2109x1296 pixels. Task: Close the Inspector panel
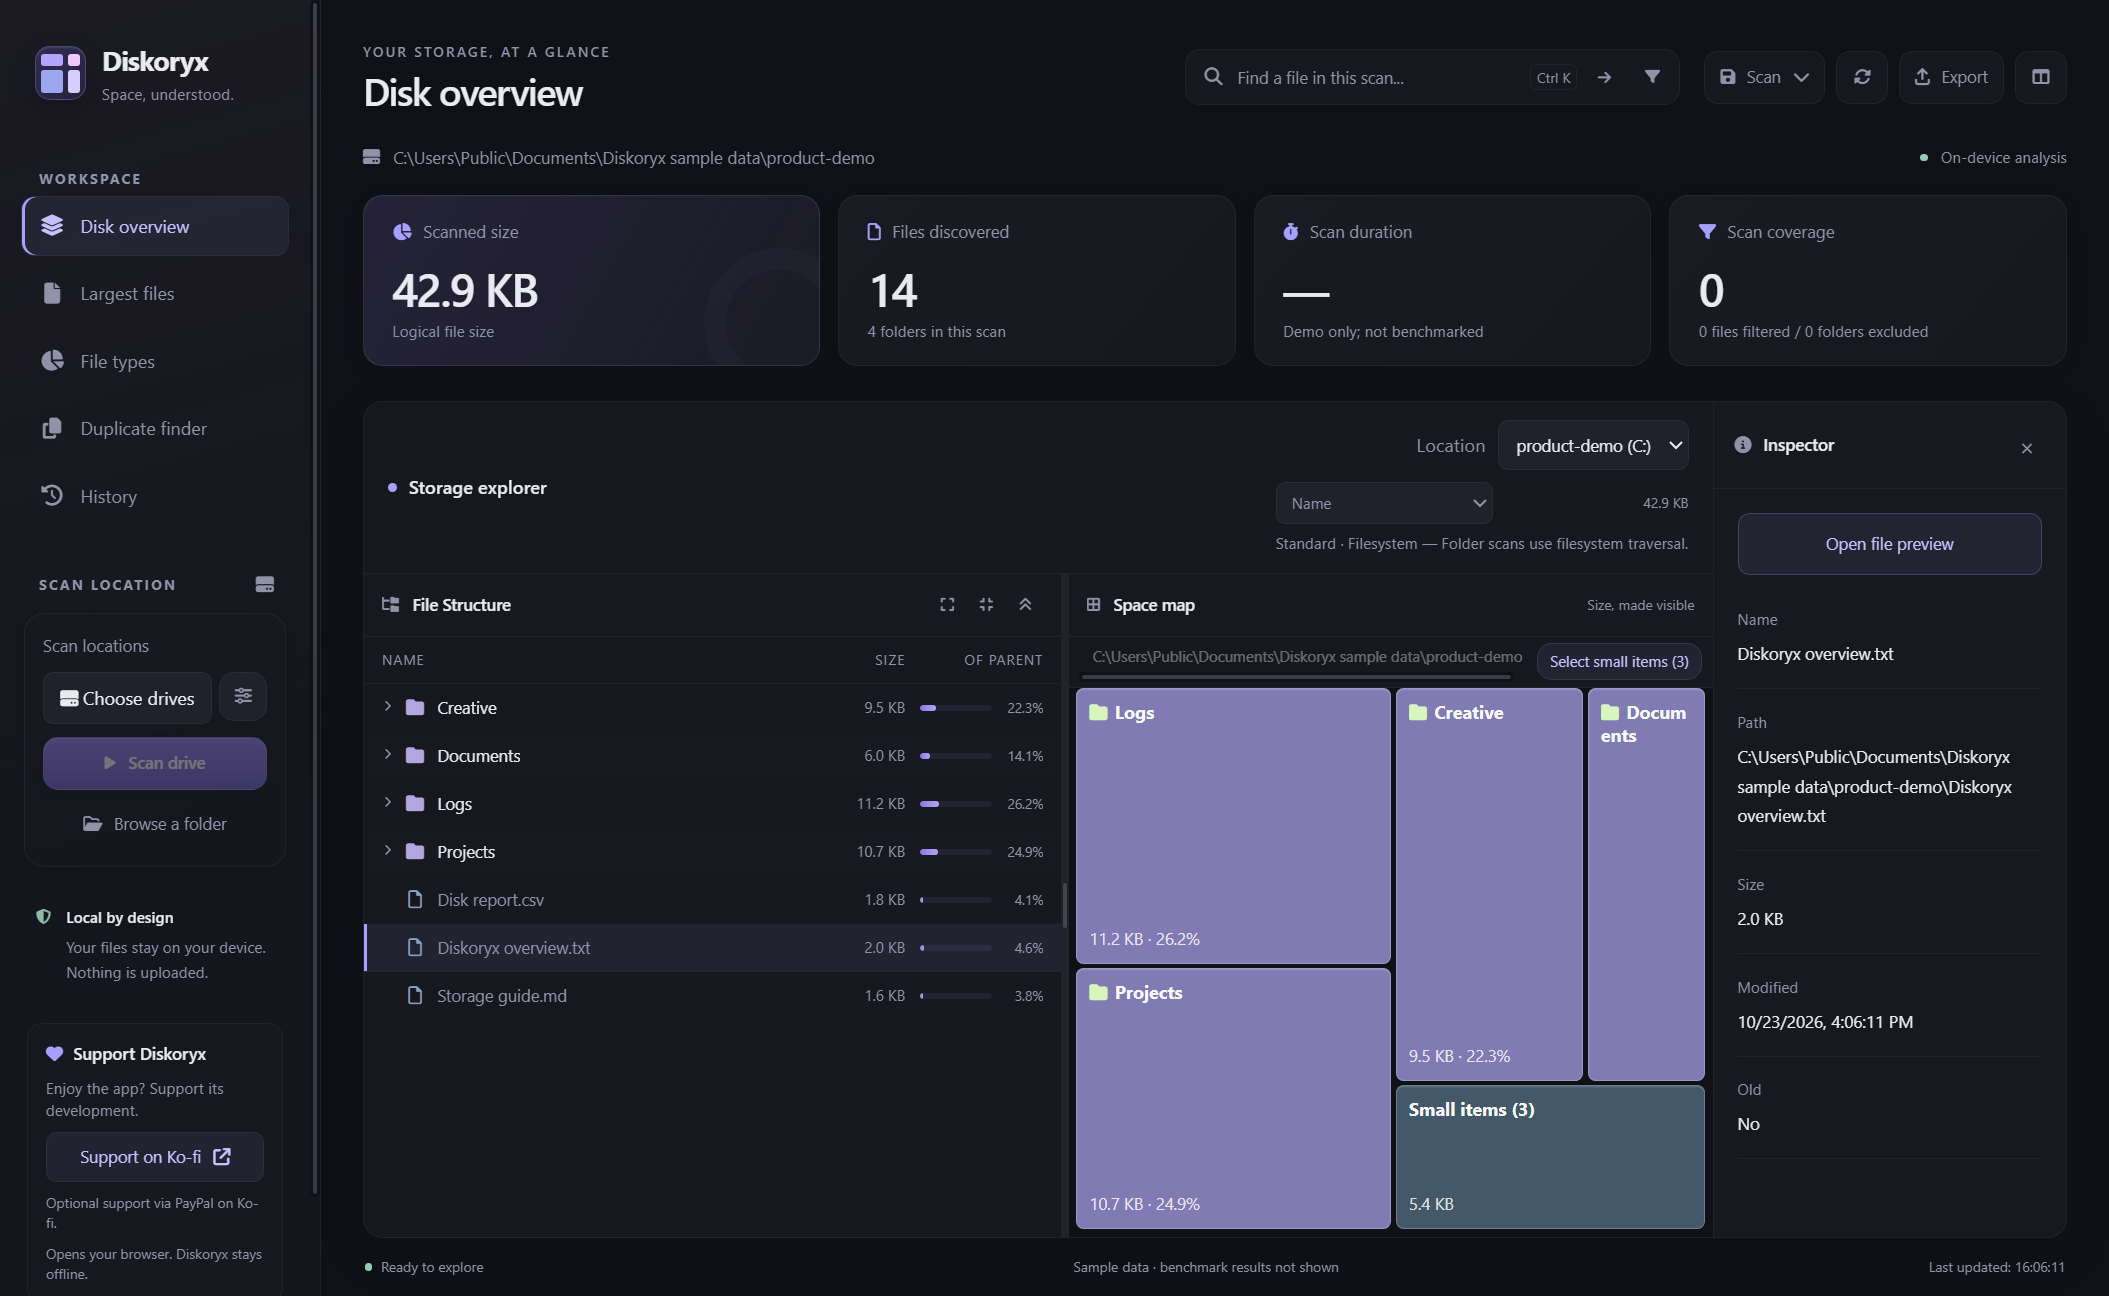[2027, 448]
